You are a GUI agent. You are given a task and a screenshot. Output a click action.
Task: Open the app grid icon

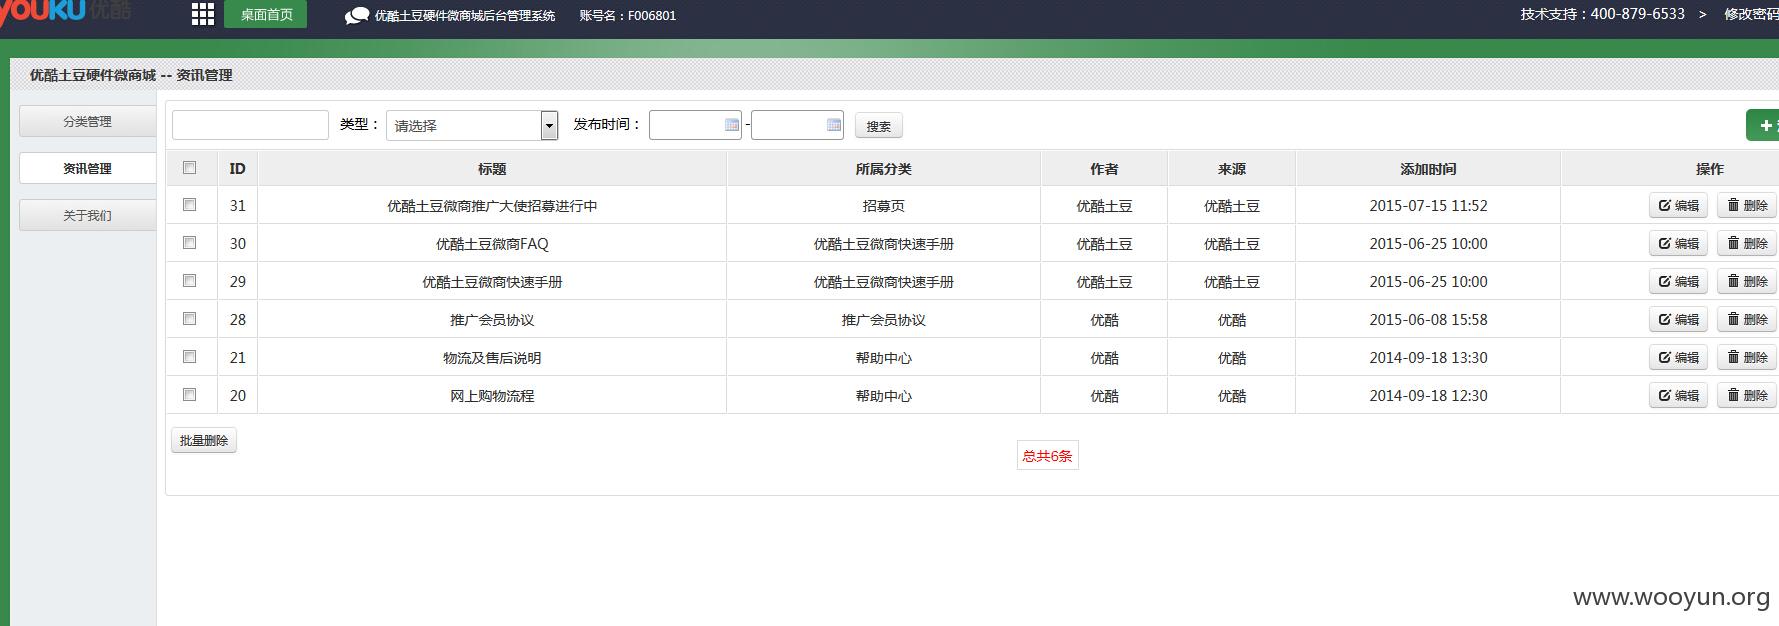(x=203, y=14)
